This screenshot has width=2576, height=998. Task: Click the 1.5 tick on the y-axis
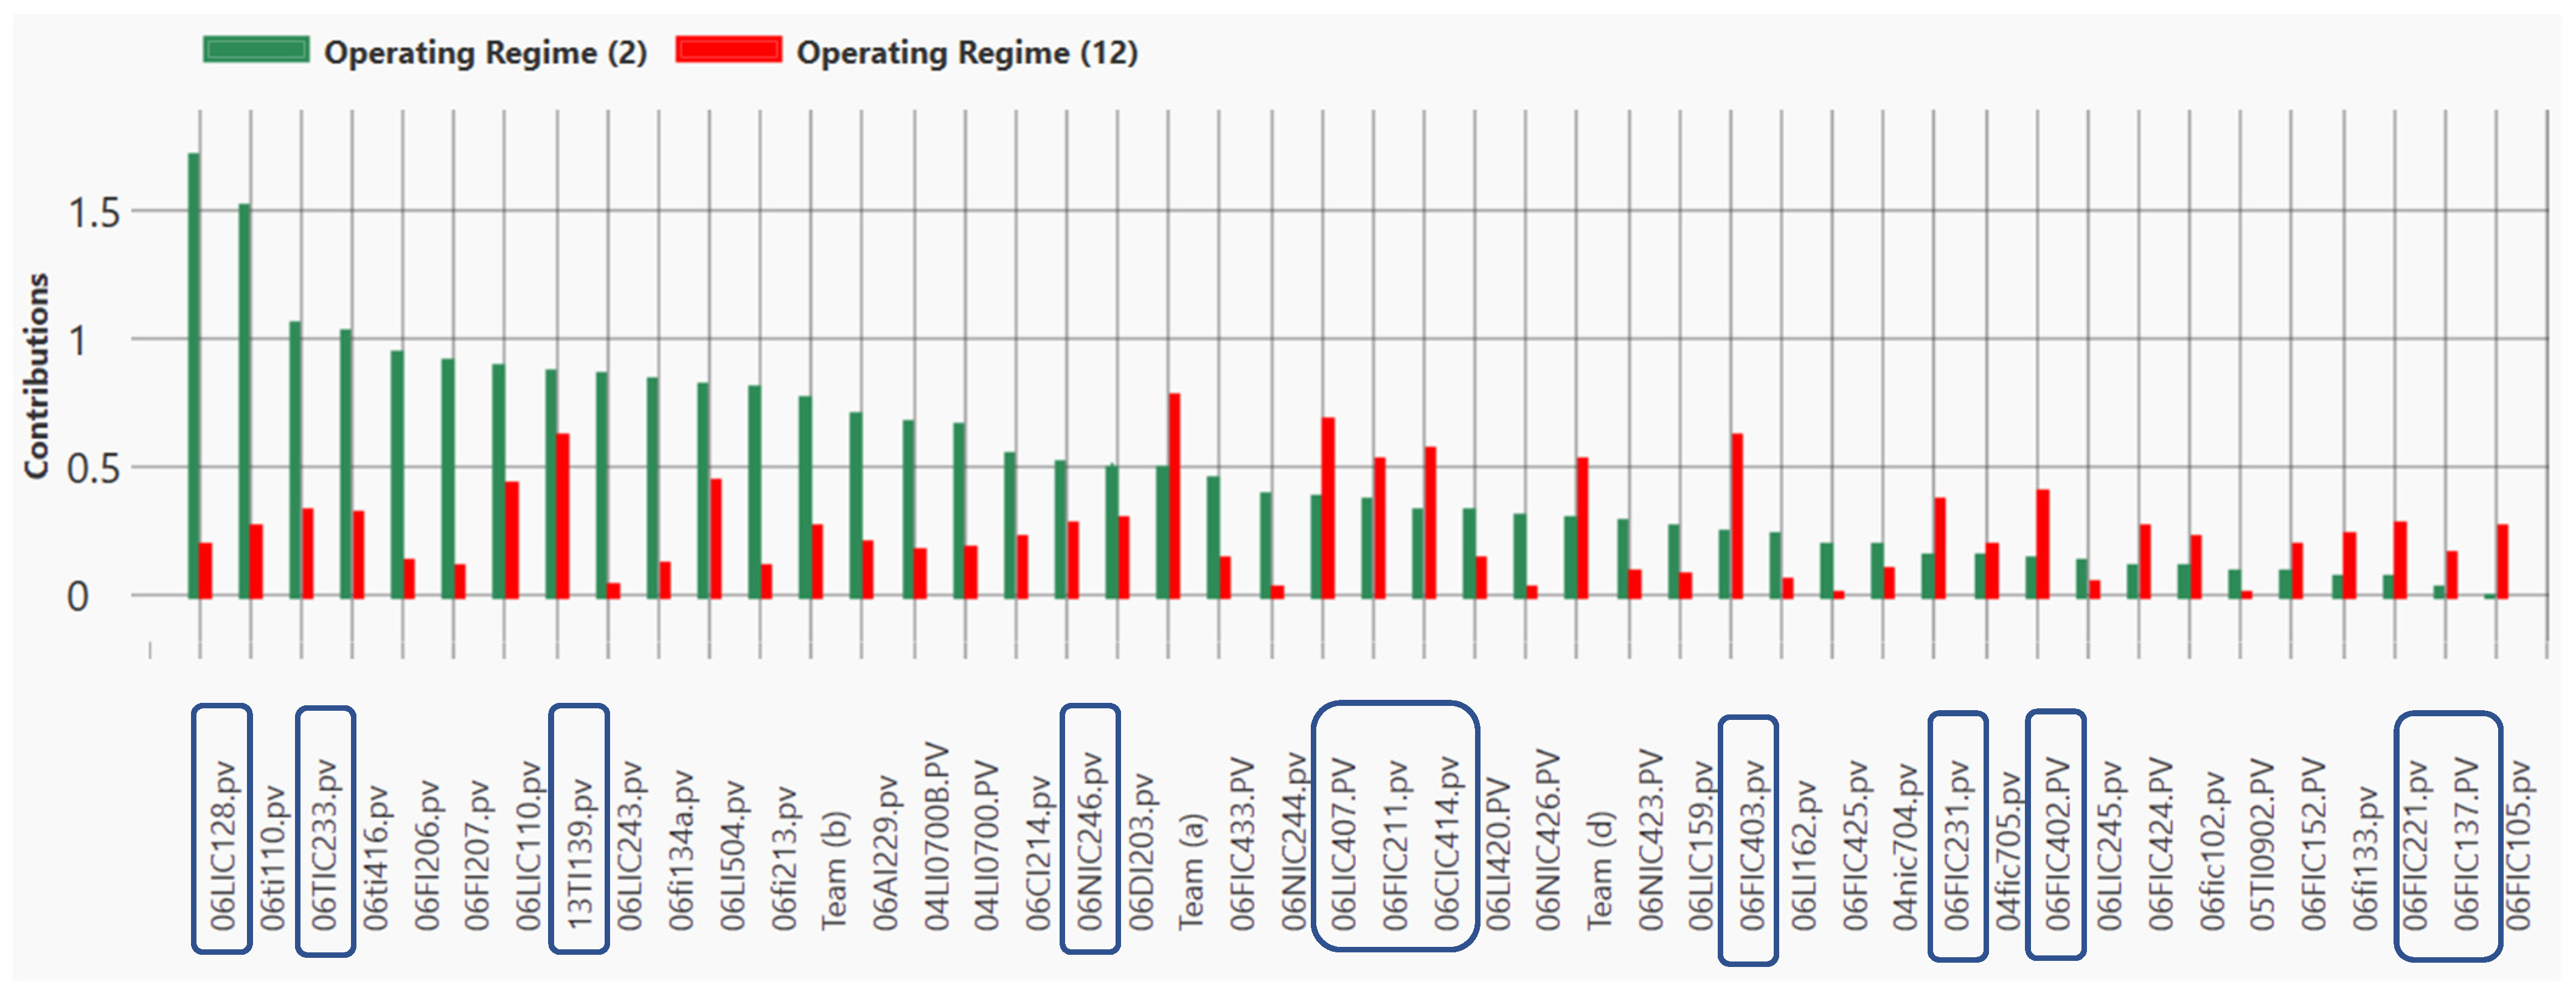click(93, 213)
